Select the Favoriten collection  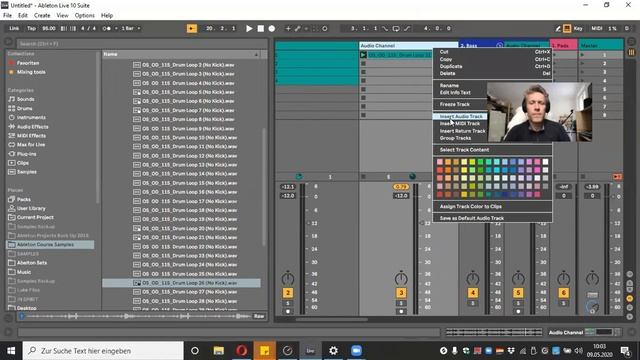pos(28,63)
